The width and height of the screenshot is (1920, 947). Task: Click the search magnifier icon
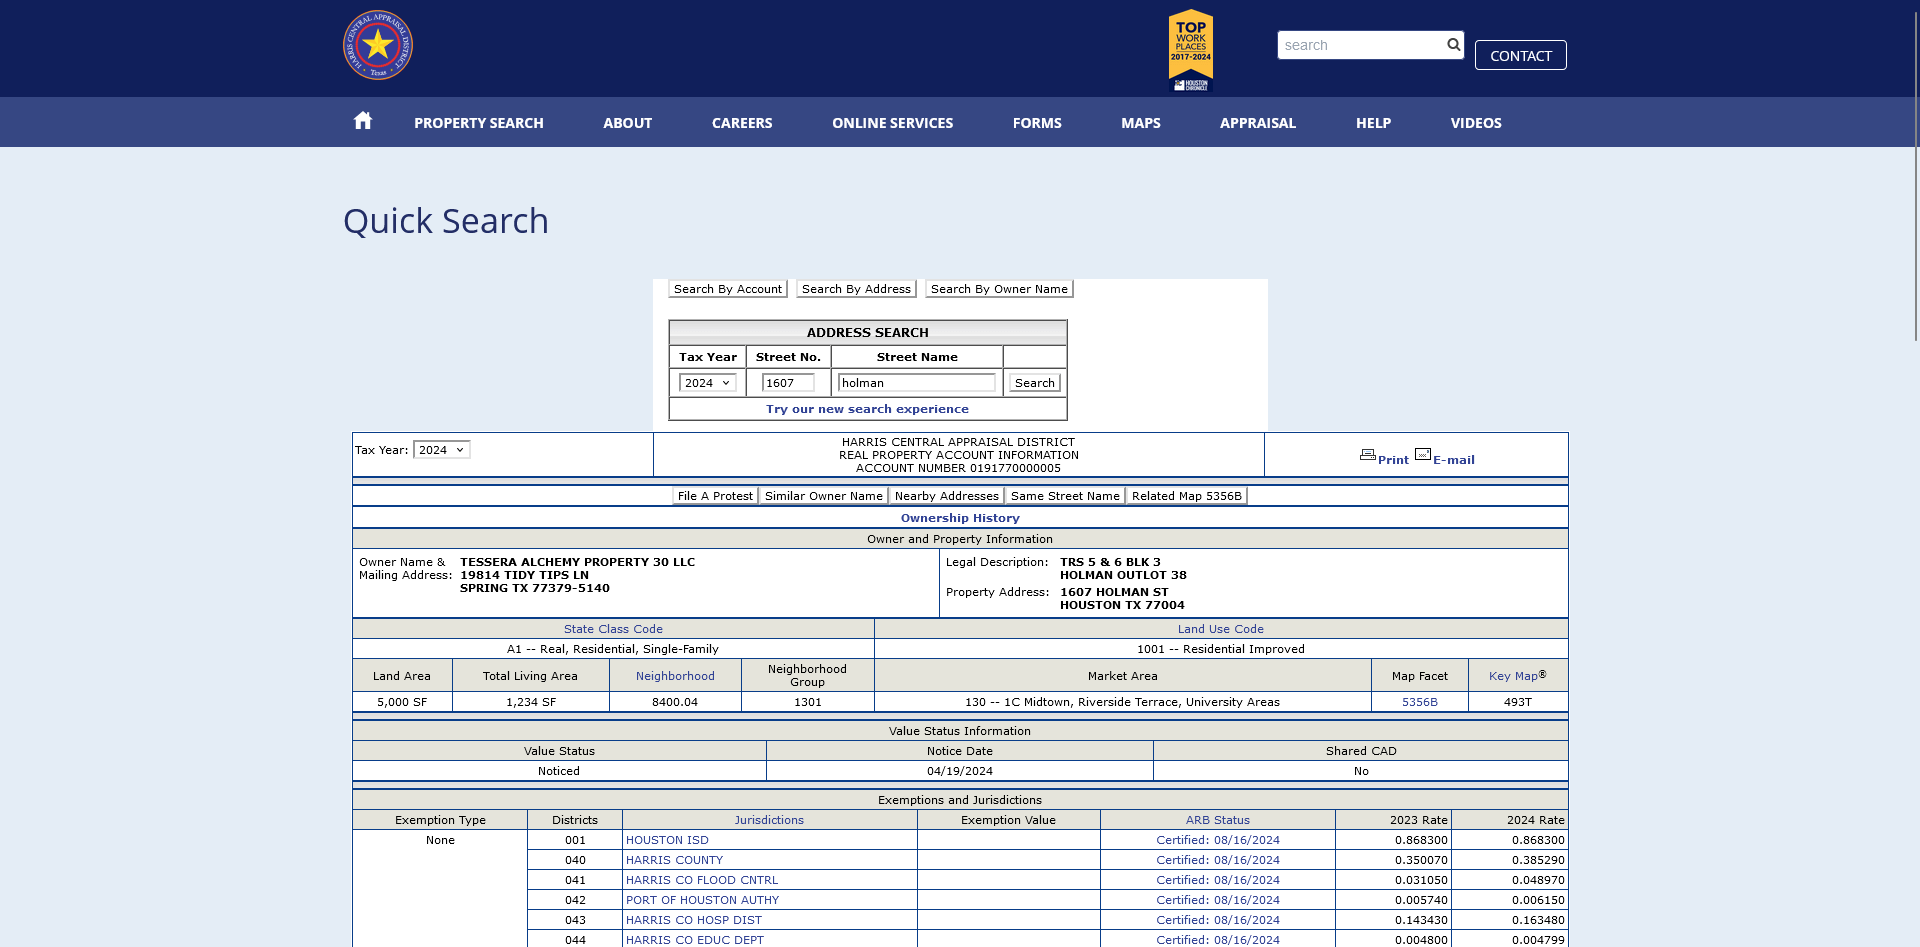click(1453, 45)
